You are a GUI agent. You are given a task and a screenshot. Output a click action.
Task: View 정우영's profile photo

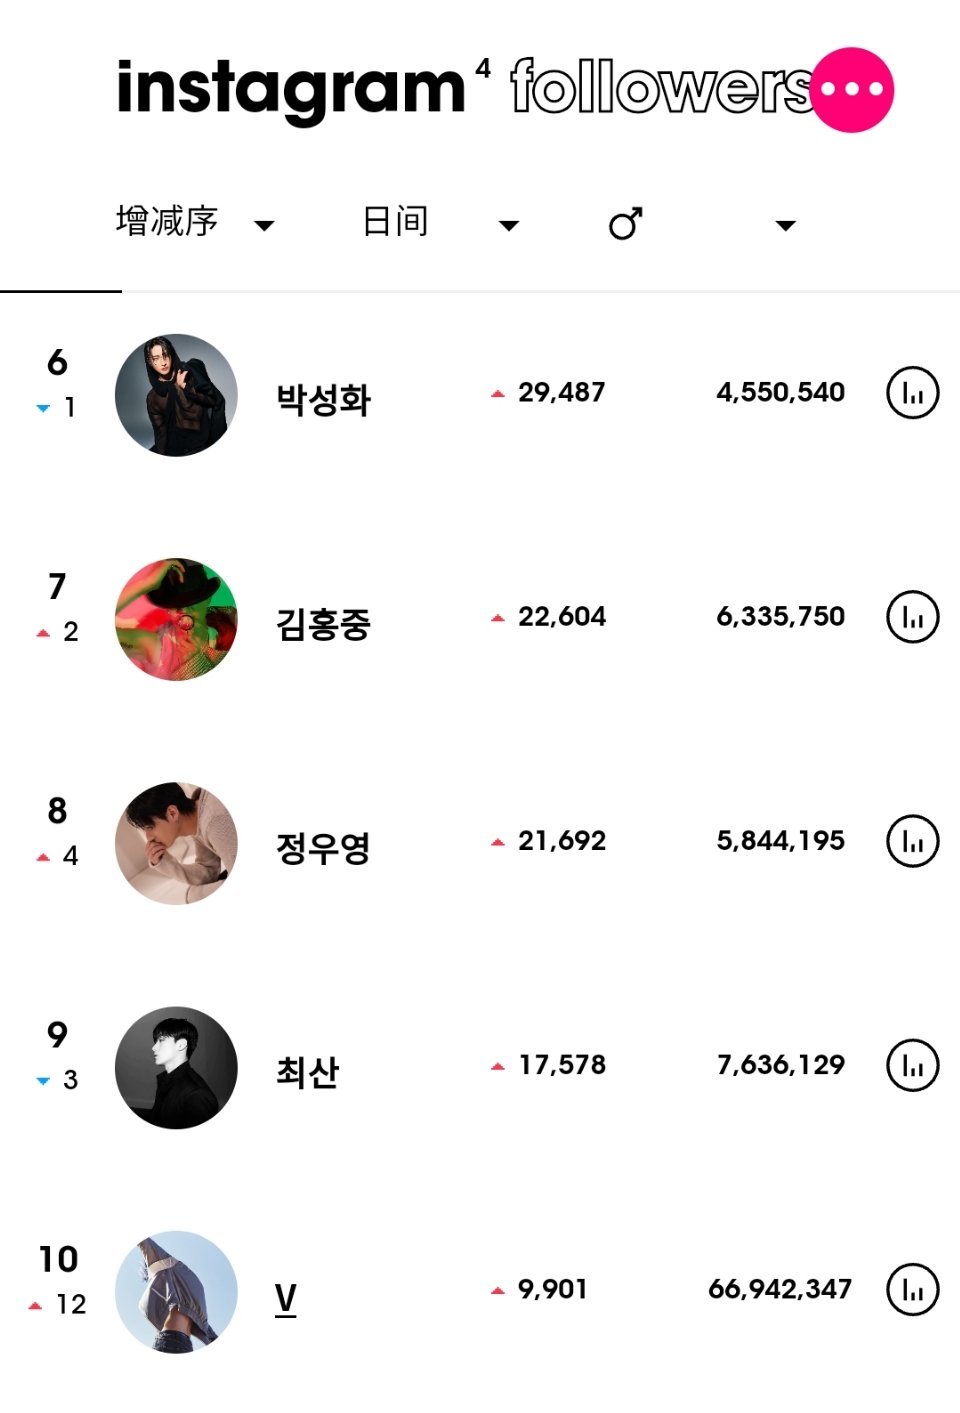(x=176, y=843)
